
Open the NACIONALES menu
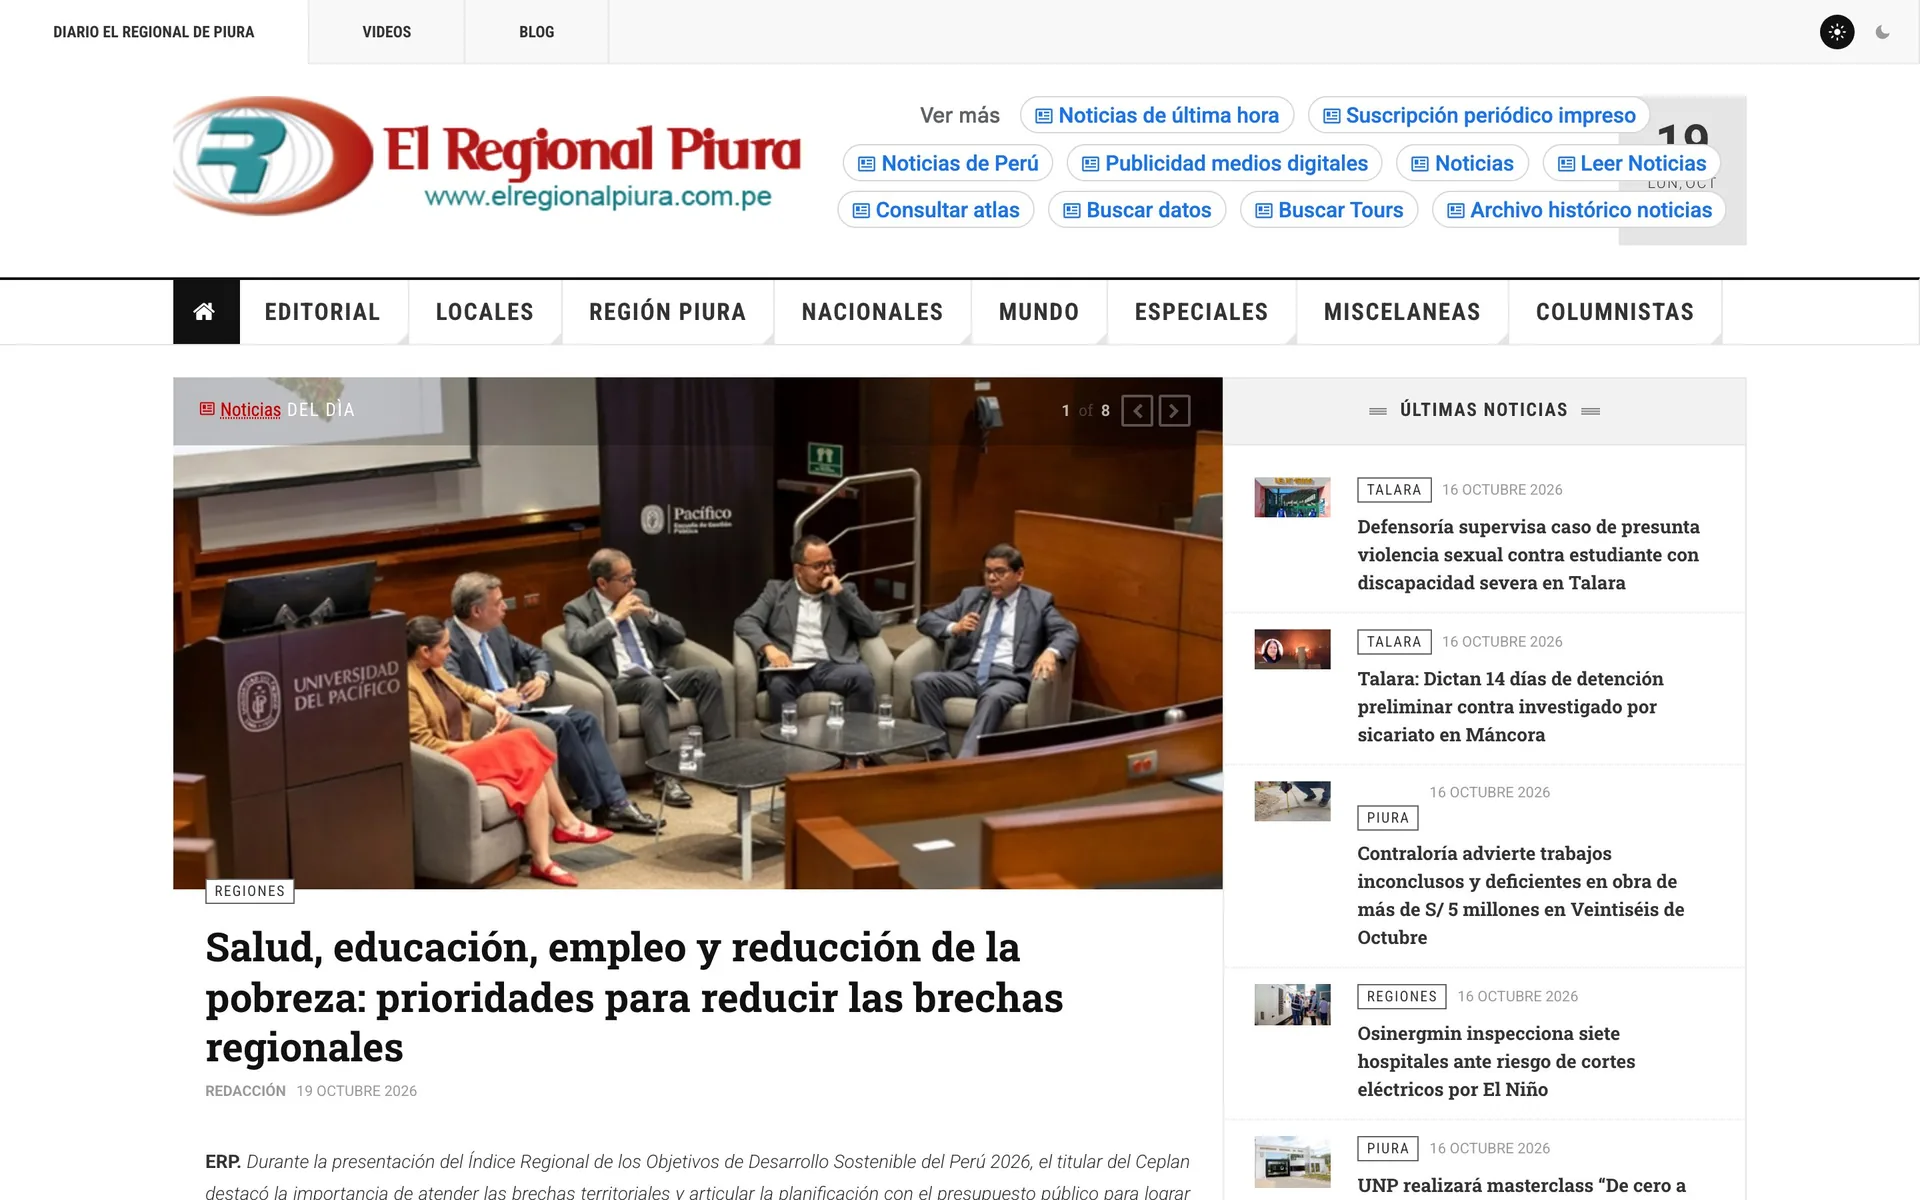click(873, 312)
